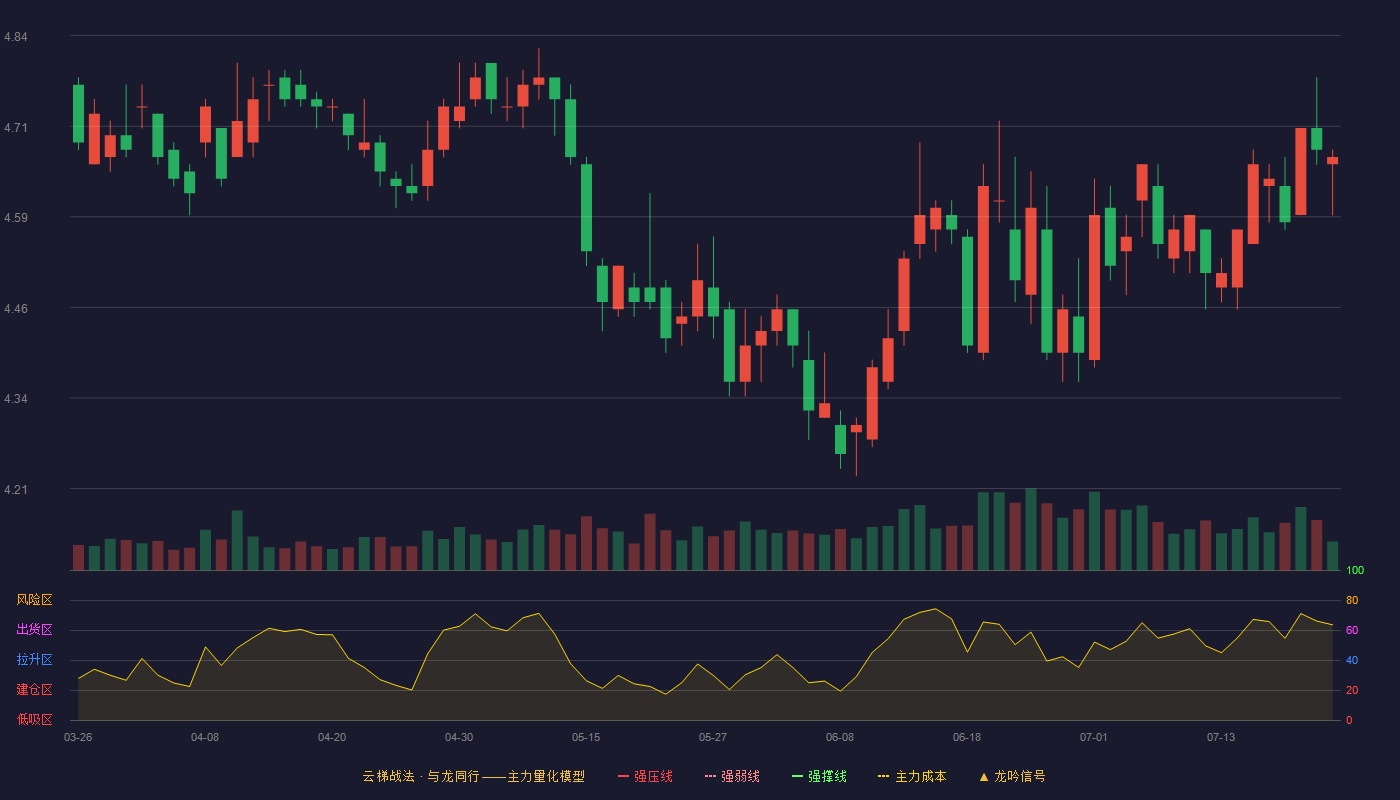Toggle the 强压线 legend series

click(x=645, y=776)
